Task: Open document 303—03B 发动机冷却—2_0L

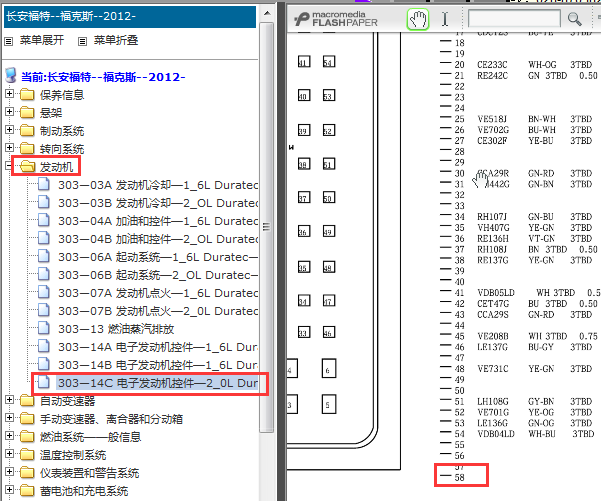Action: click(x=158, y=203)
